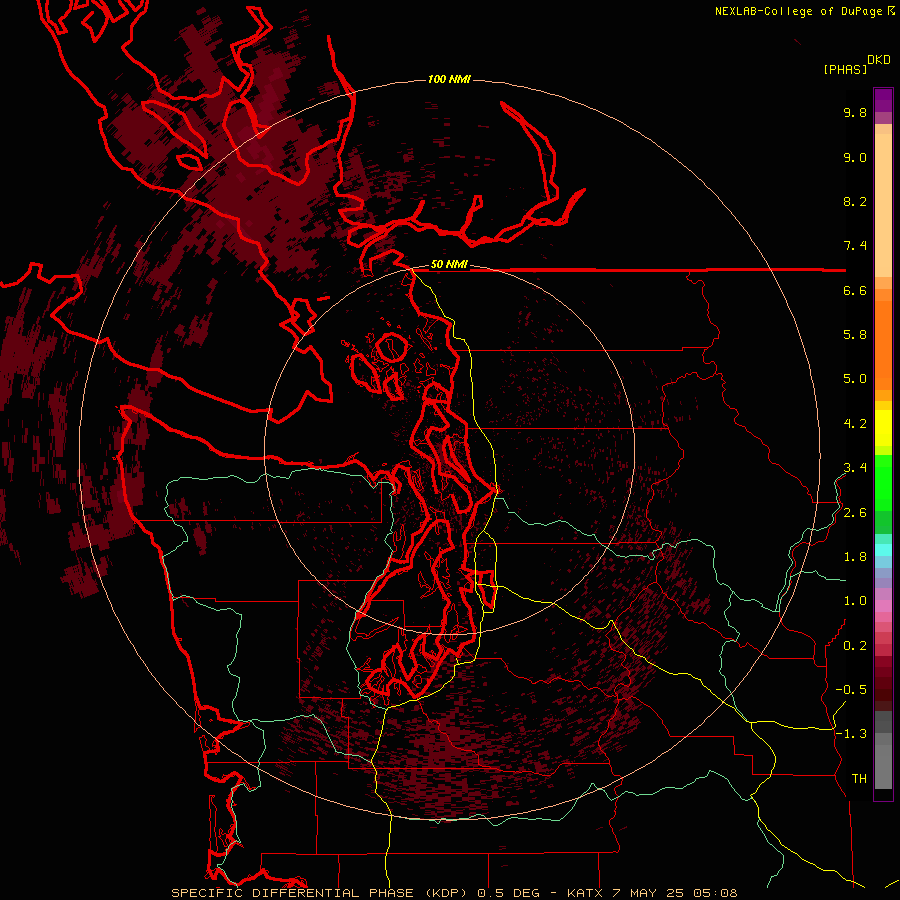The height and width of the screenshot is (900, 900).
Task: Click the TH threshold label in legend
Action: pyautogui.click(x=859, y=779)
